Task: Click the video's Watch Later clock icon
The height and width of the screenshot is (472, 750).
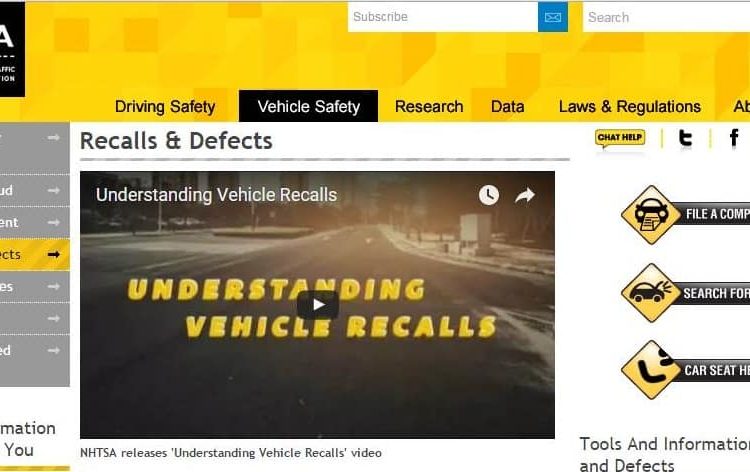Action: (x=489, y=195)
